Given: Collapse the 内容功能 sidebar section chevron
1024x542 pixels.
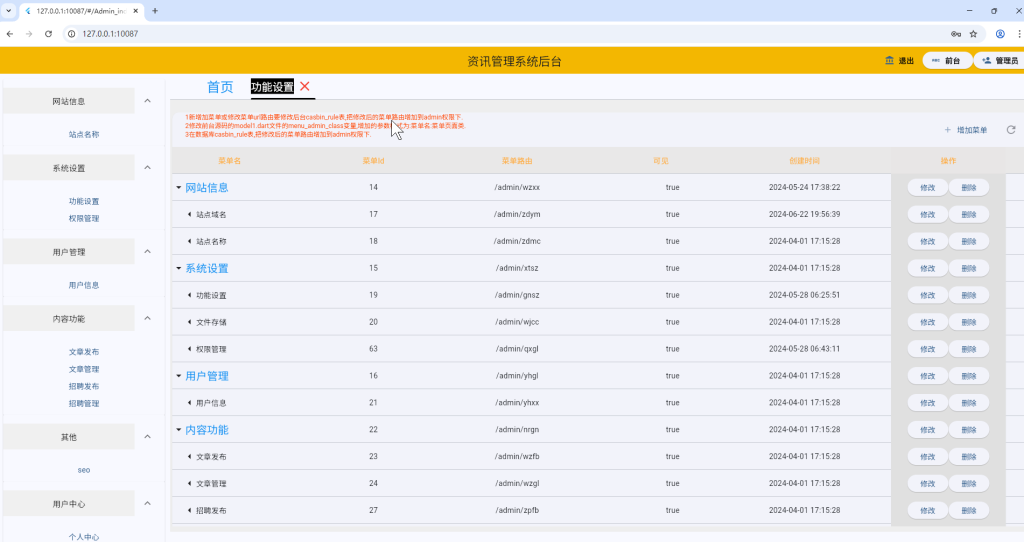Looking at the screenshot, I should tap(148, 318).
